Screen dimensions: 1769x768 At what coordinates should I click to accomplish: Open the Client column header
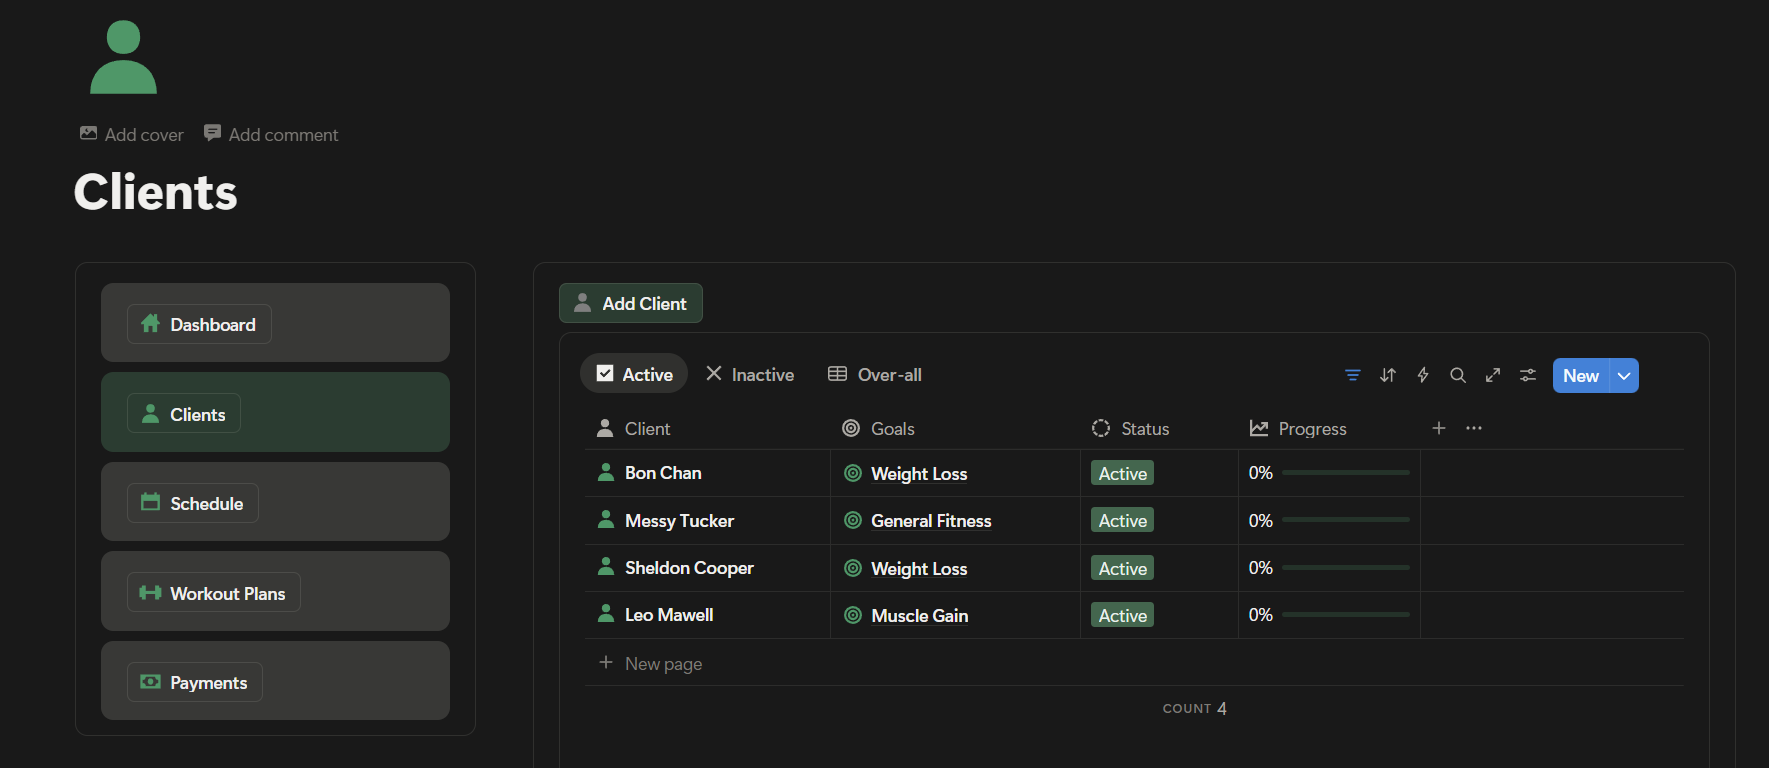click(633, 428)
